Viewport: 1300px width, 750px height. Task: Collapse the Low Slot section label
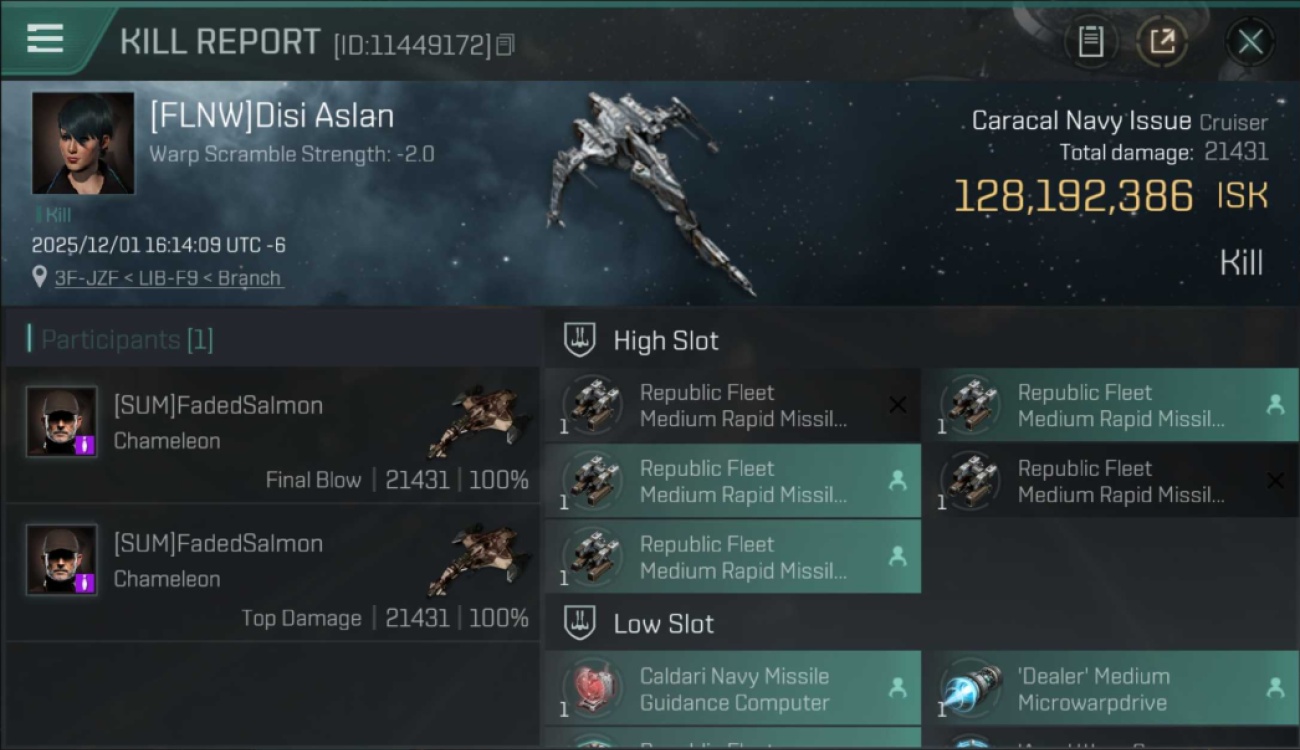pos(663,624)
